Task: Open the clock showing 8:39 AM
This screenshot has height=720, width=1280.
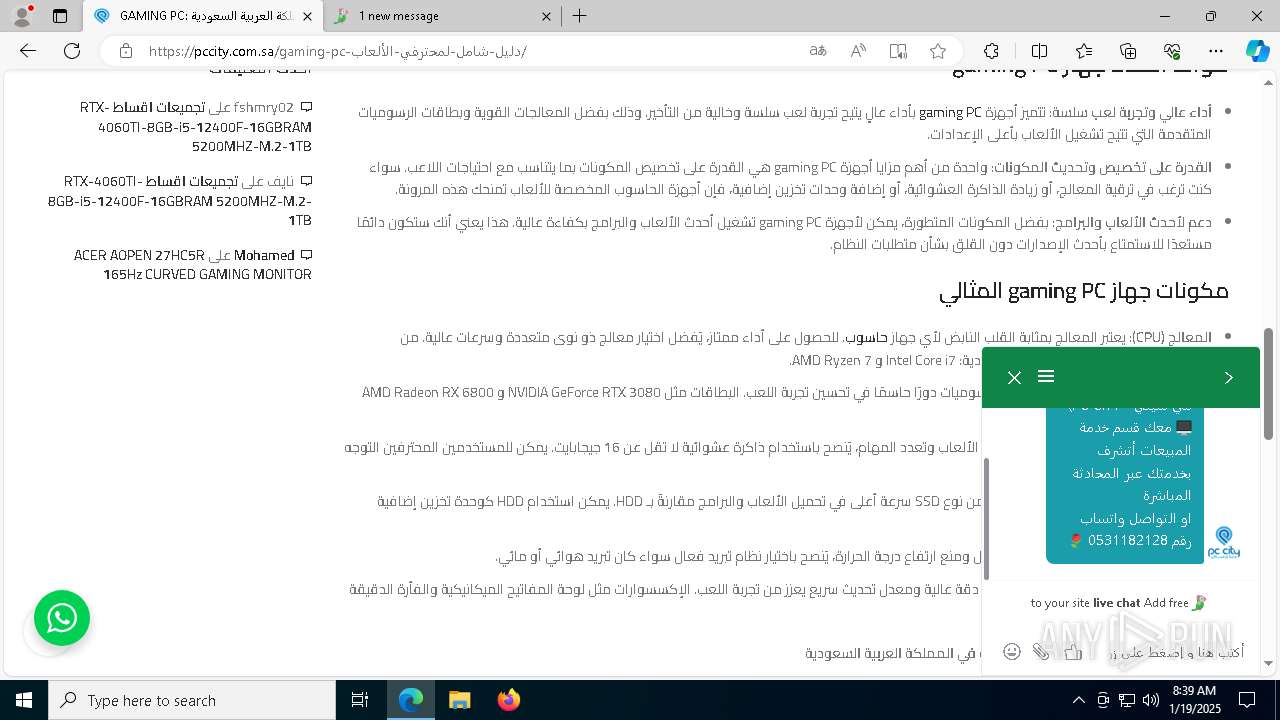Action: tap(1193, 700)
